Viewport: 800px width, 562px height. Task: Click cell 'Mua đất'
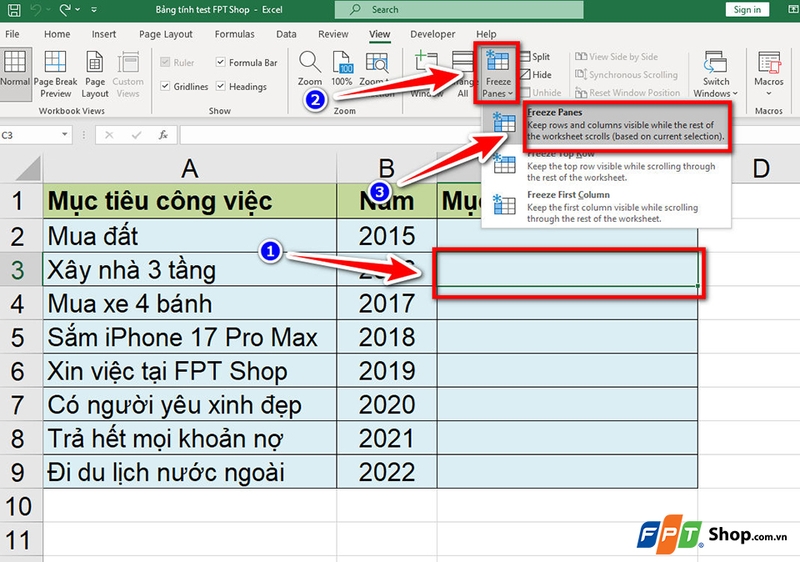(190, 236)
